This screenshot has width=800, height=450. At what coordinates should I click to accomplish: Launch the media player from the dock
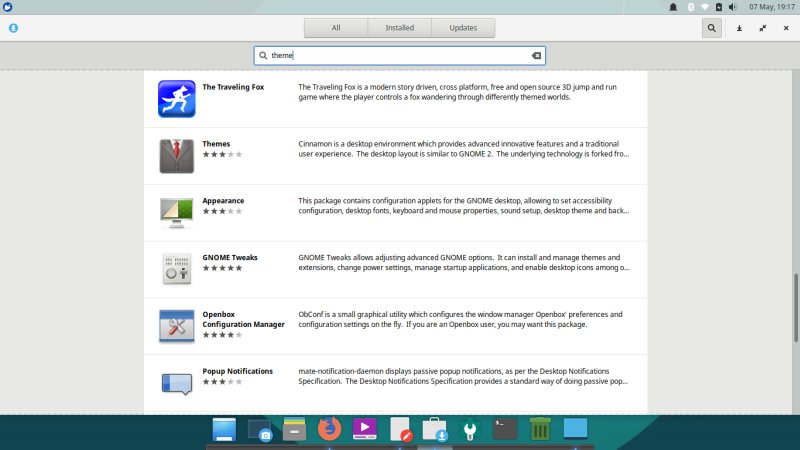tap(364, 429)
